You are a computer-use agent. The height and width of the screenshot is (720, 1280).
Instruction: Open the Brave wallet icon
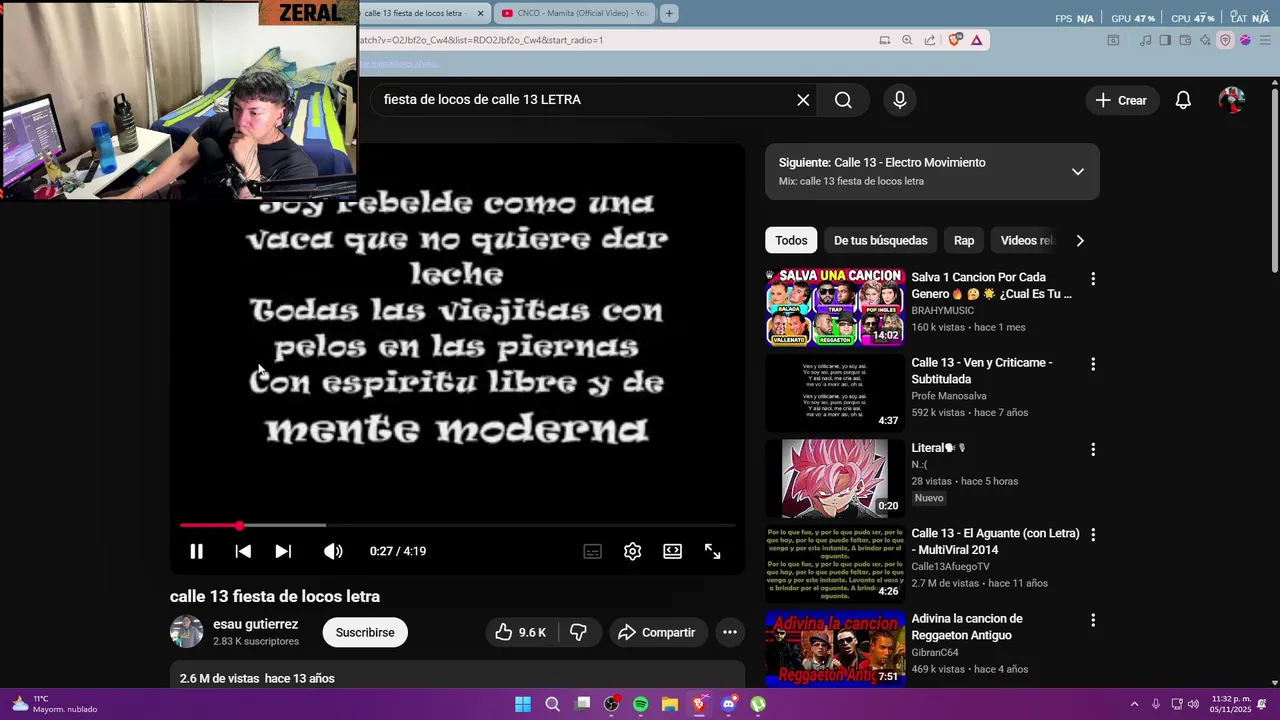(x=1185, y=40)
